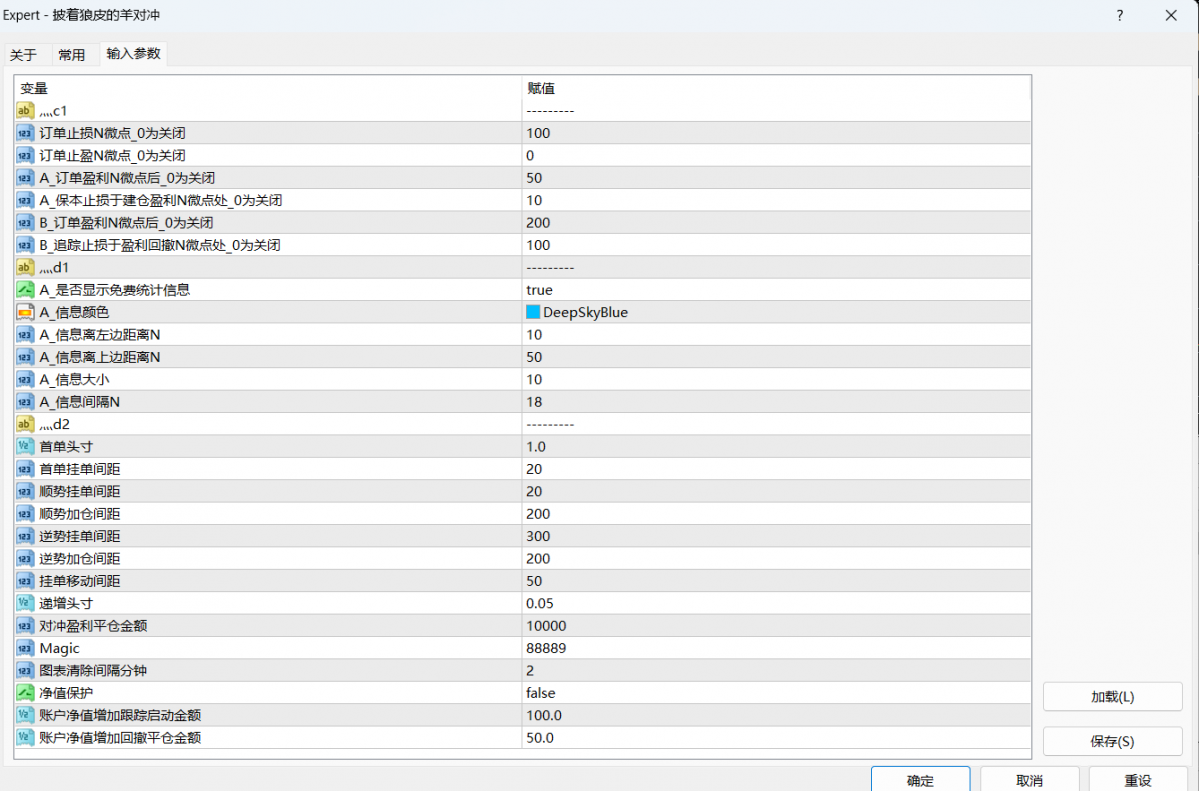
Task: Click the integer icon for 订单止损N微点_0为关闭
Action: [25, 133]
